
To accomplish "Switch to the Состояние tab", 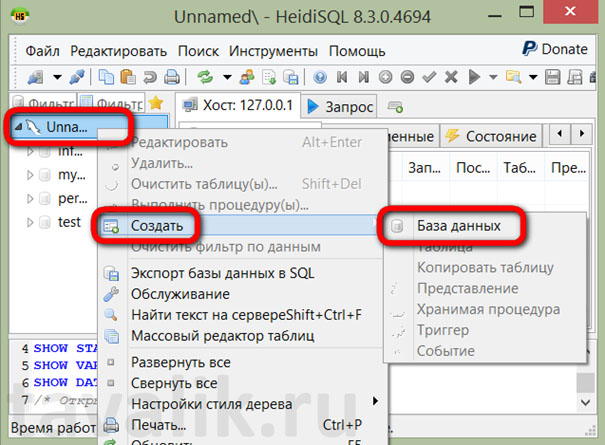I will 491,136.
